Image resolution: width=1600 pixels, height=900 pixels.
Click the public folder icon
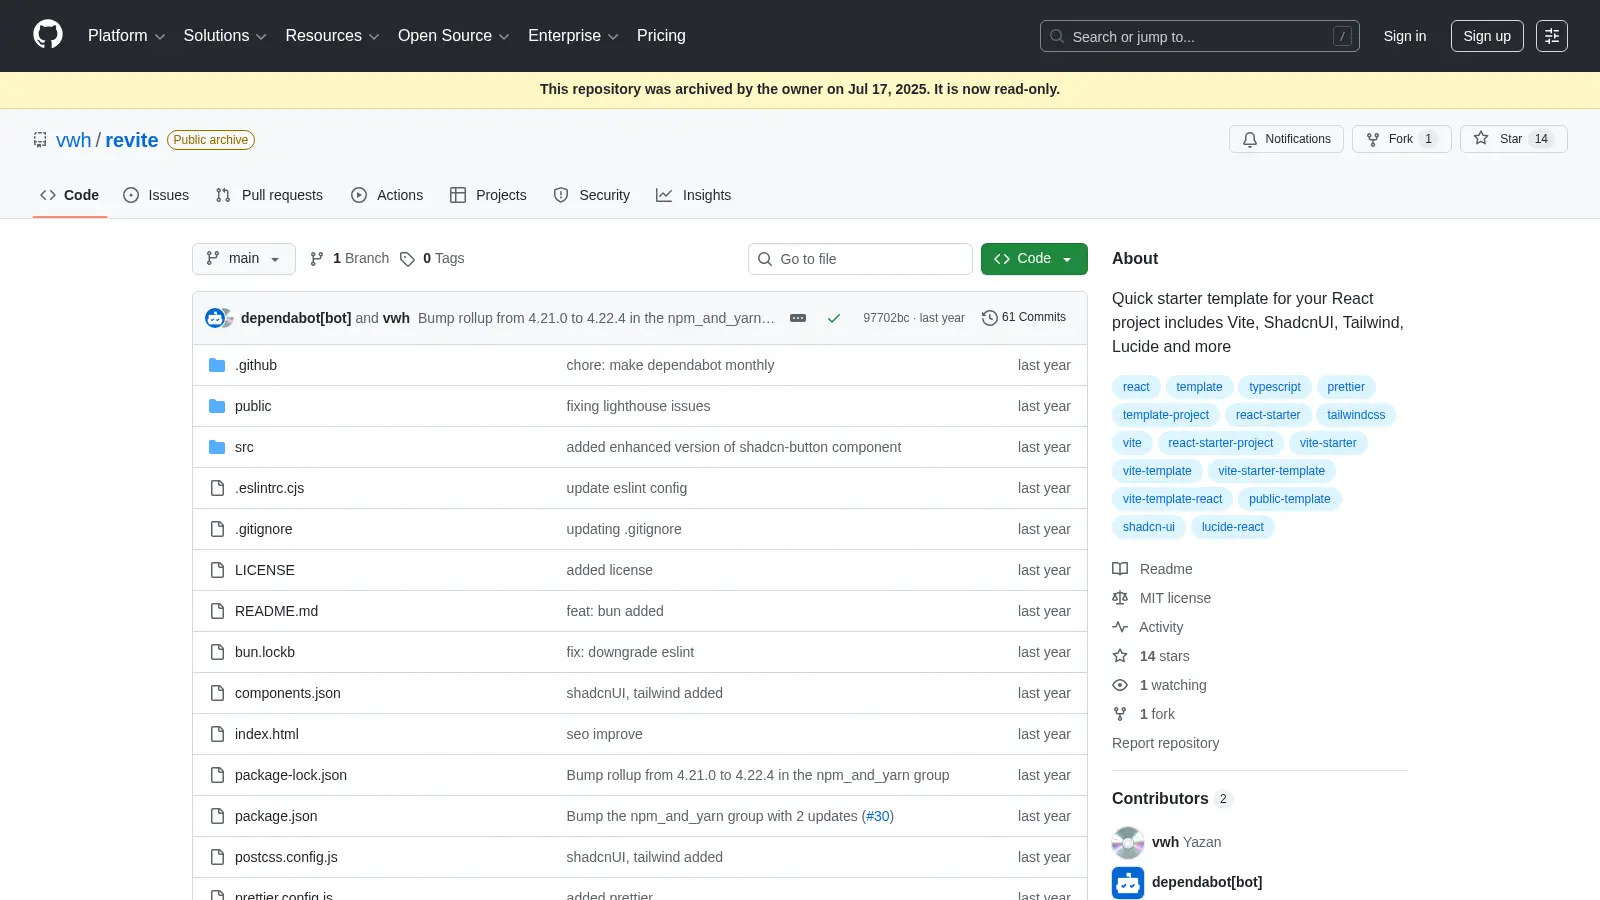pyautogui.click(x=217, y=406)
